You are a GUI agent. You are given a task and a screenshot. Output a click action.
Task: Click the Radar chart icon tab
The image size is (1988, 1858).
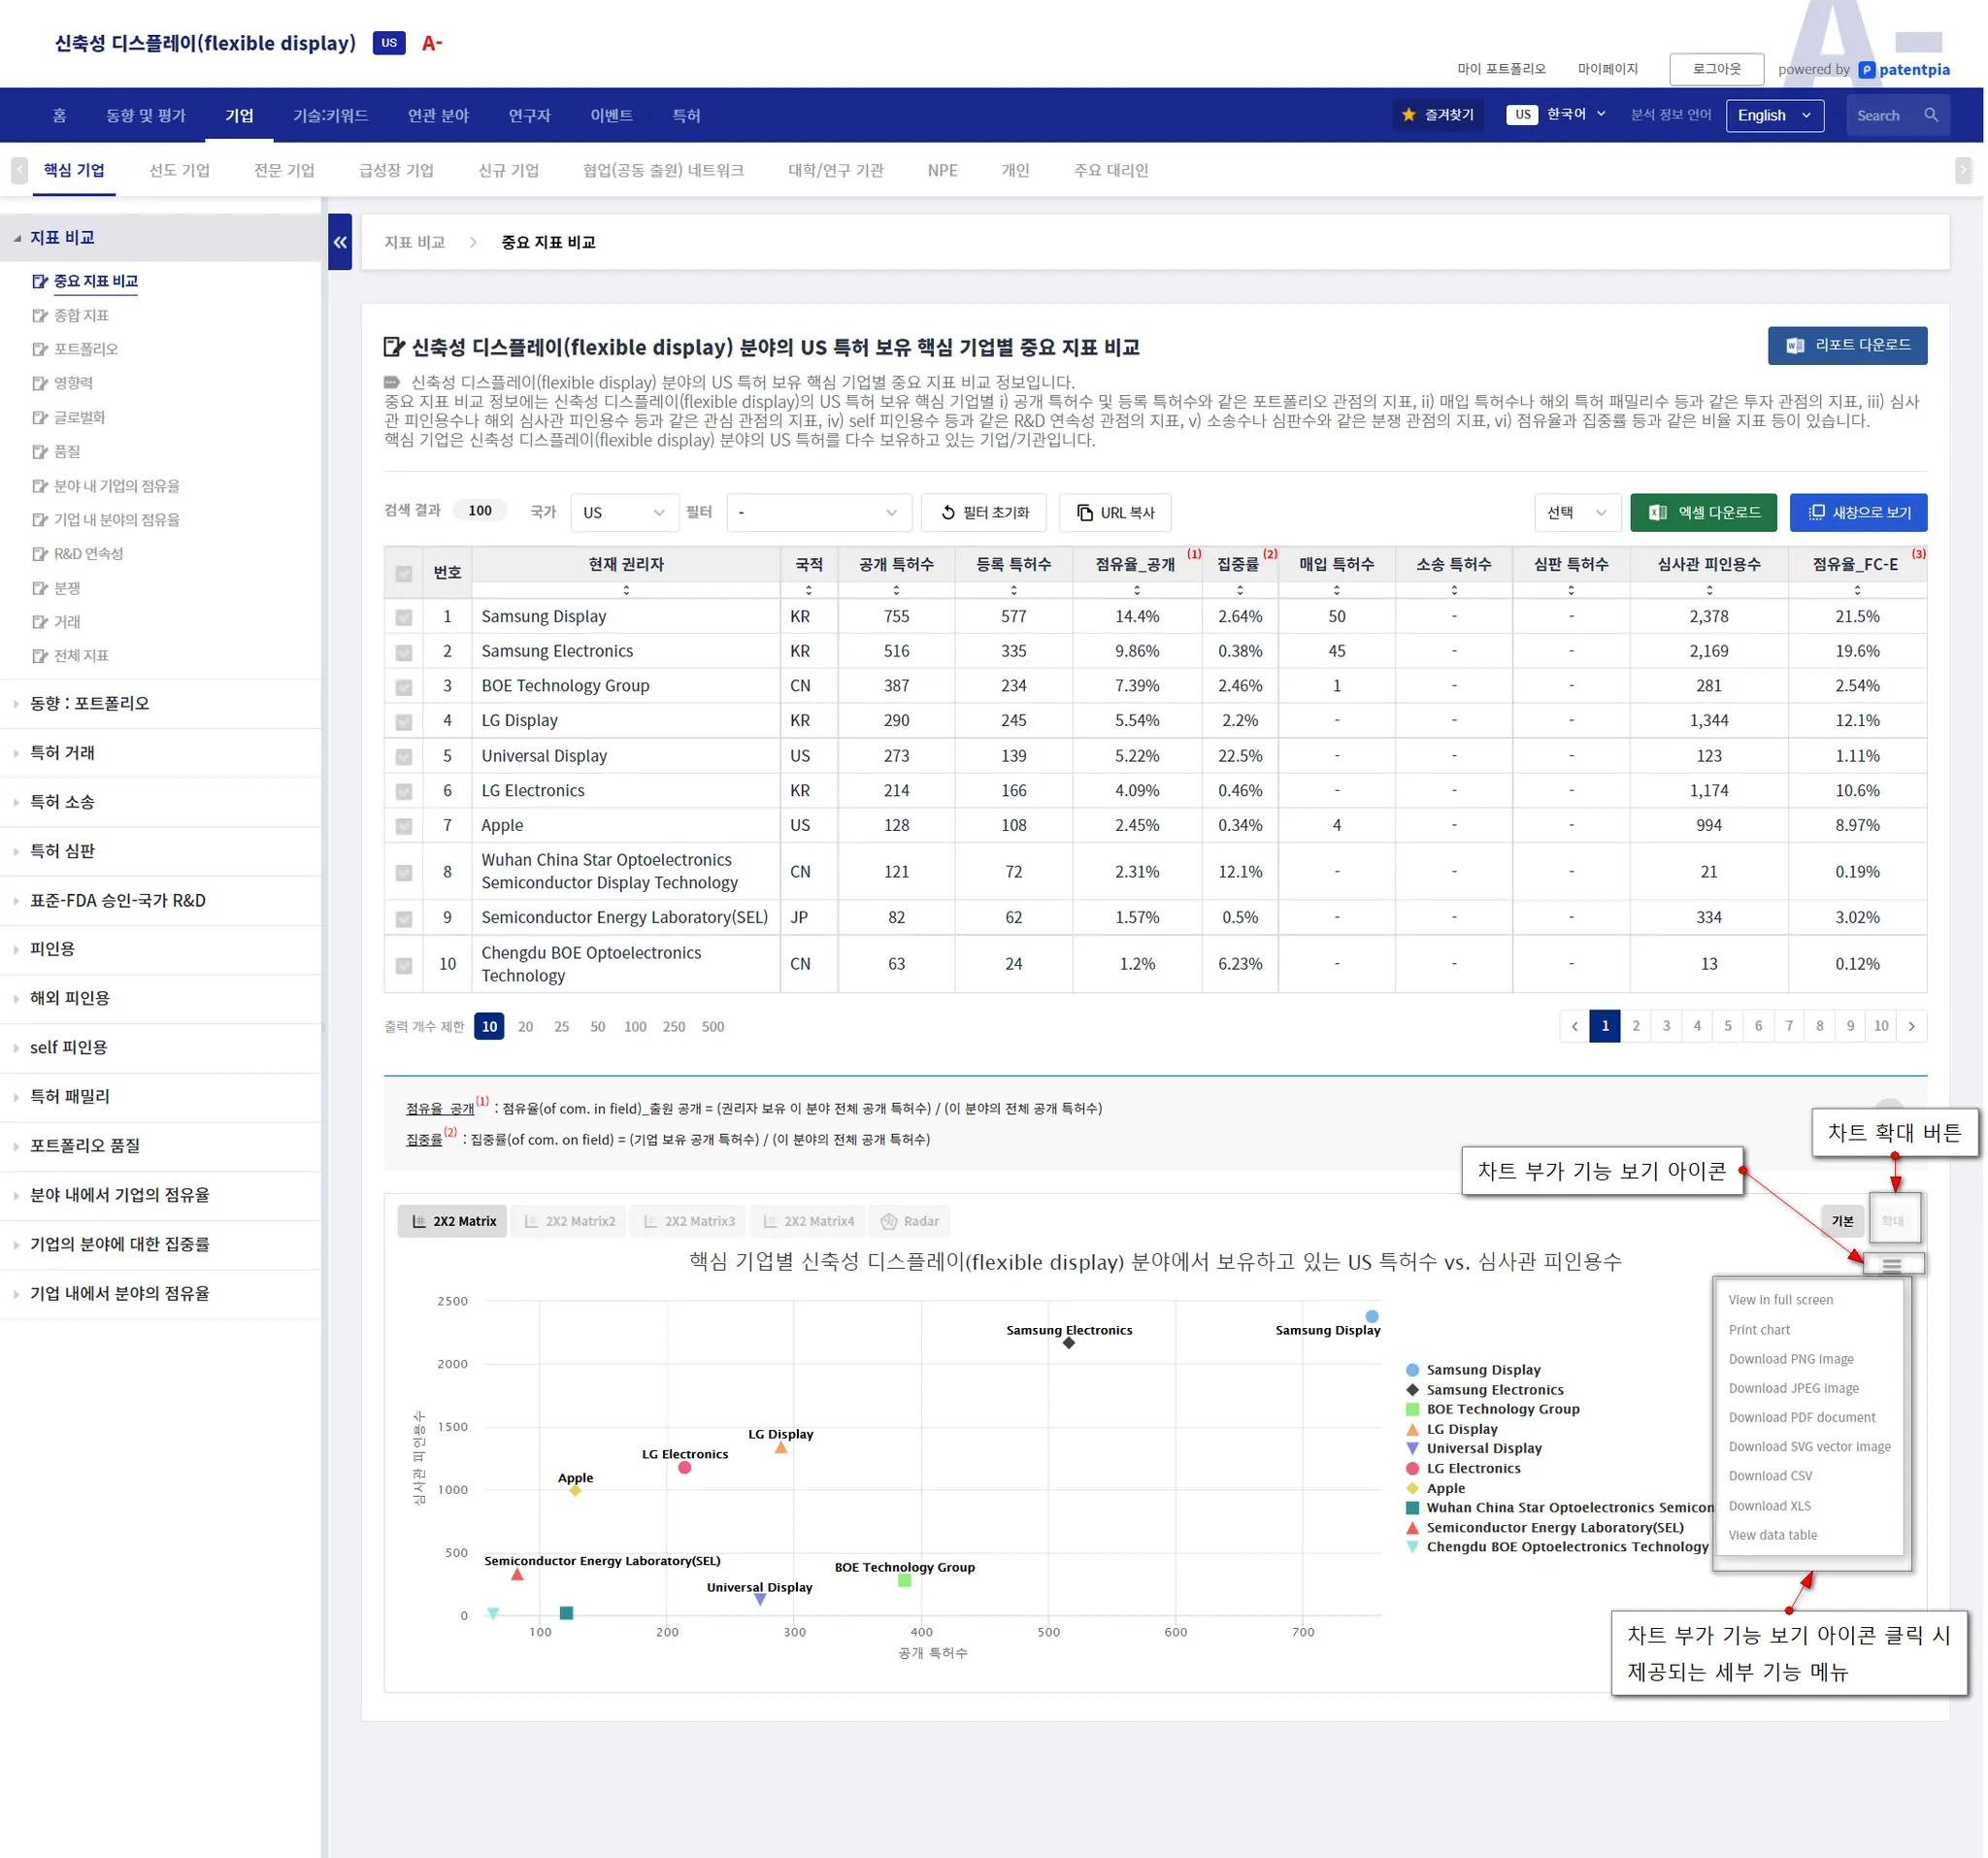(x=889, y=1222)
